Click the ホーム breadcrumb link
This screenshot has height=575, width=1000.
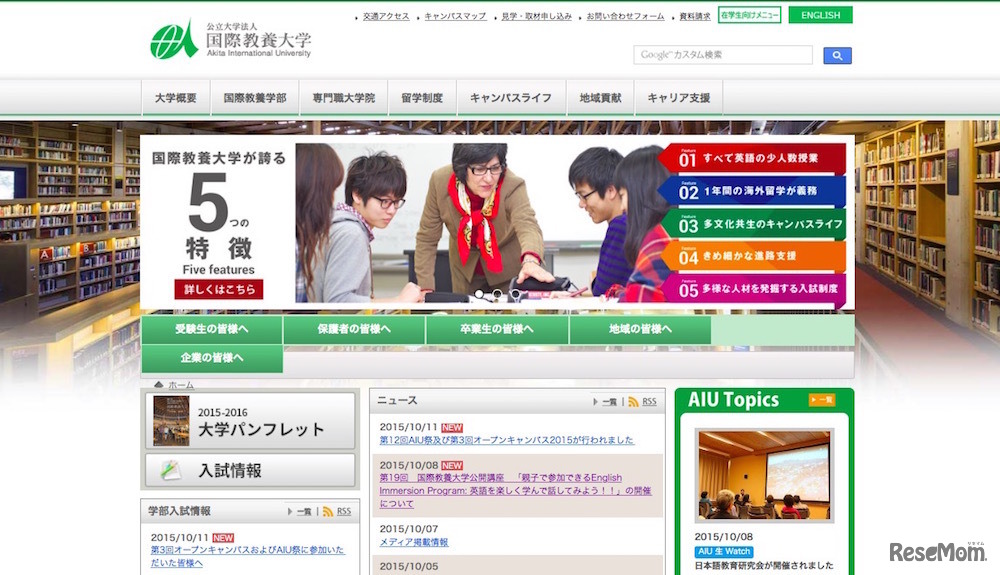(x=181, y=385)
